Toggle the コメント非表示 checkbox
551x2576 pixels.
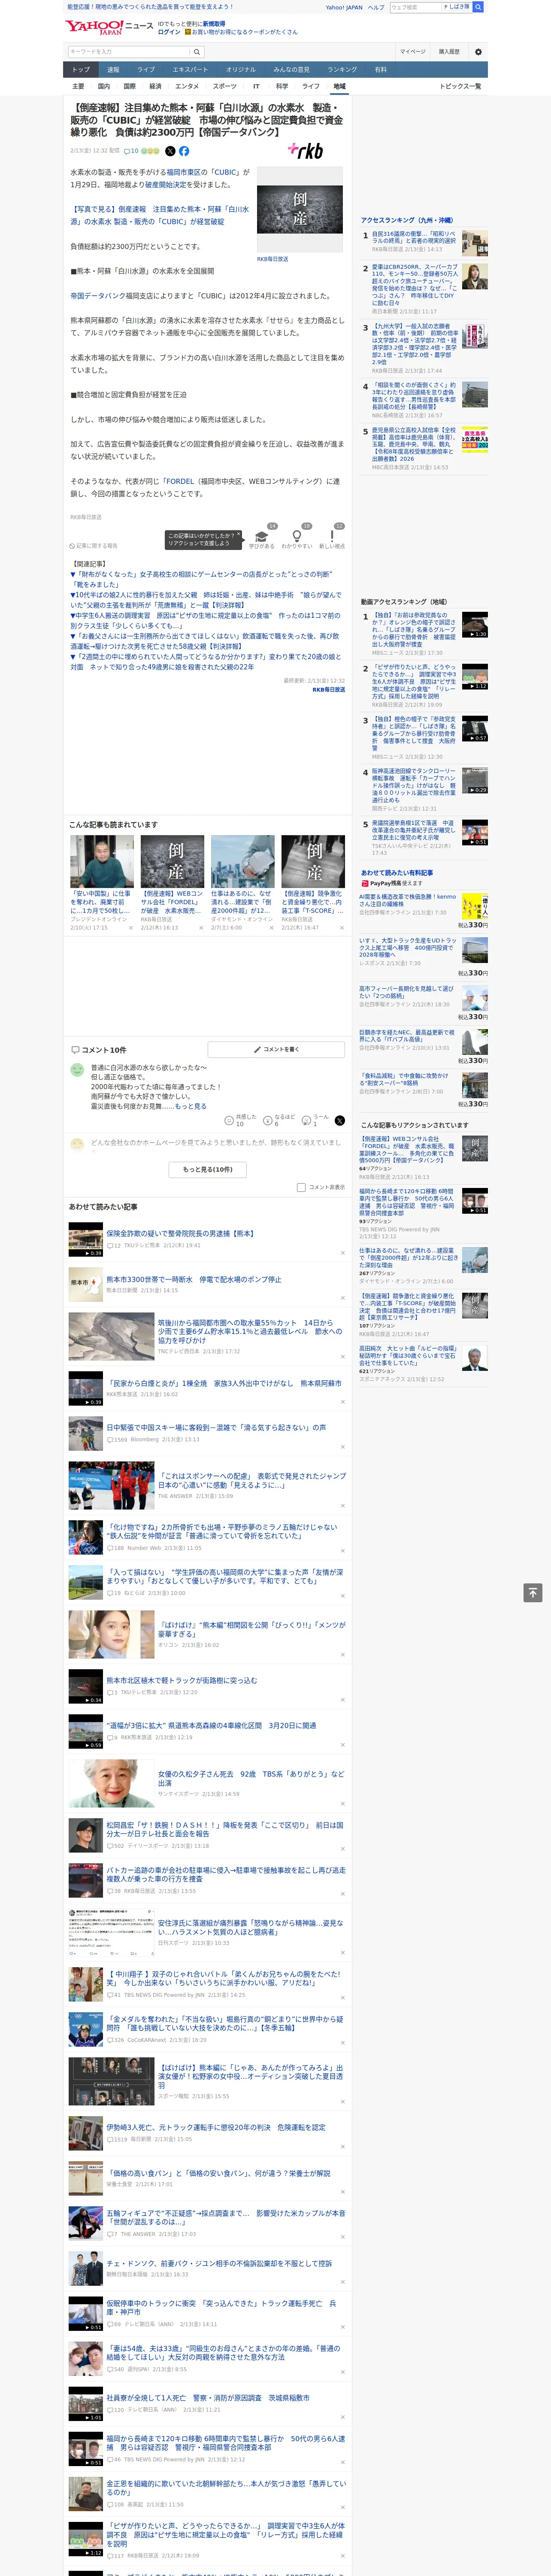301,1187
